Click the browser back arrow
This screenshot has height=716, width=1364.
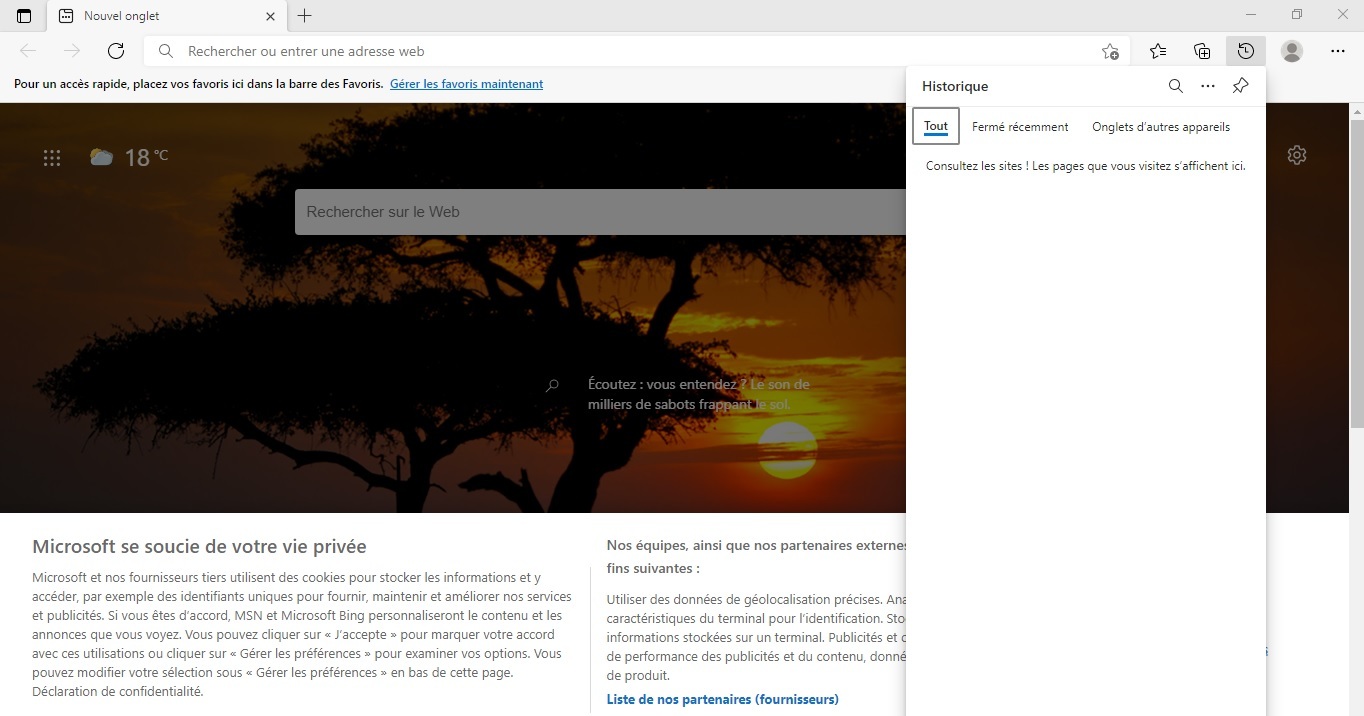pos(28,51)
